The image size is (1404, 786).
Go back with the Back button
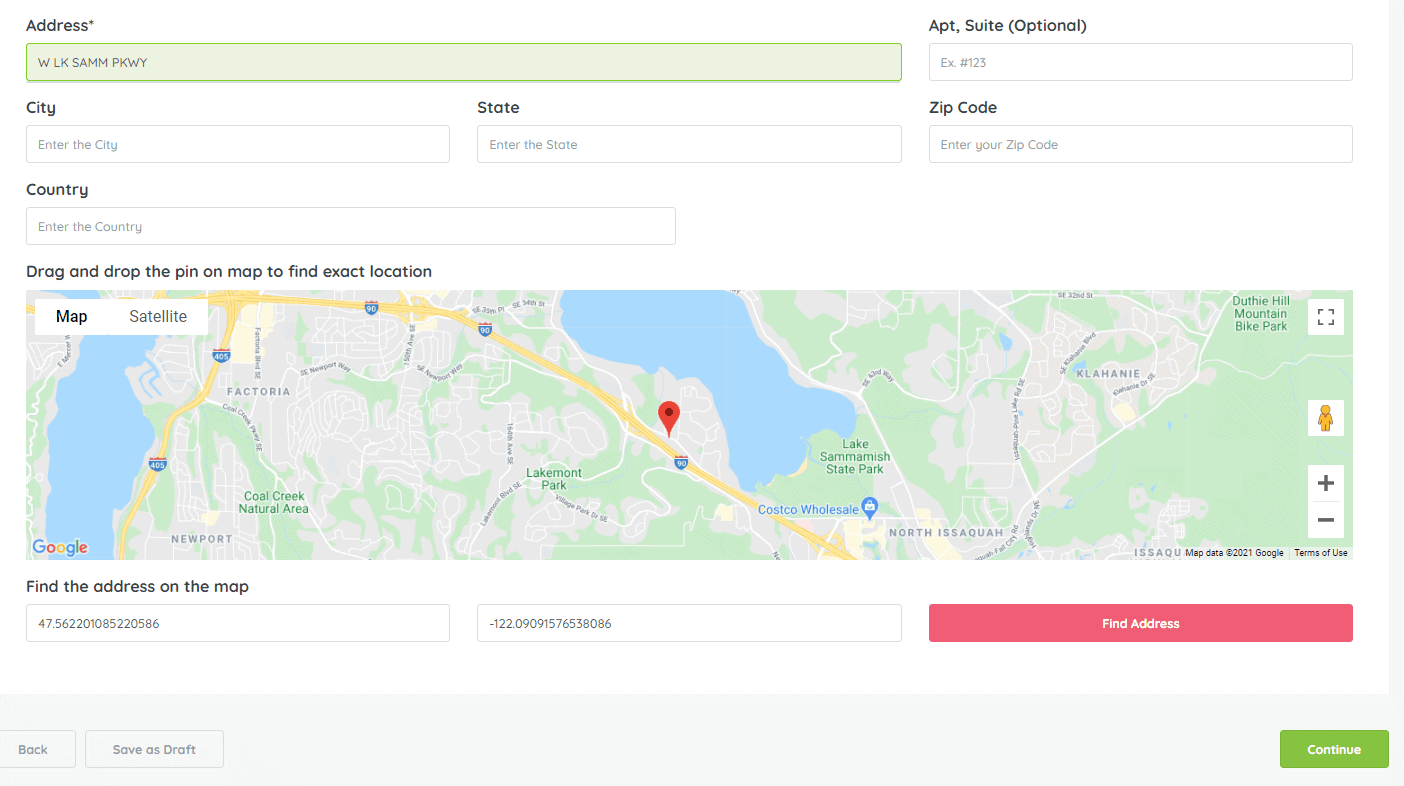[33, 749]
